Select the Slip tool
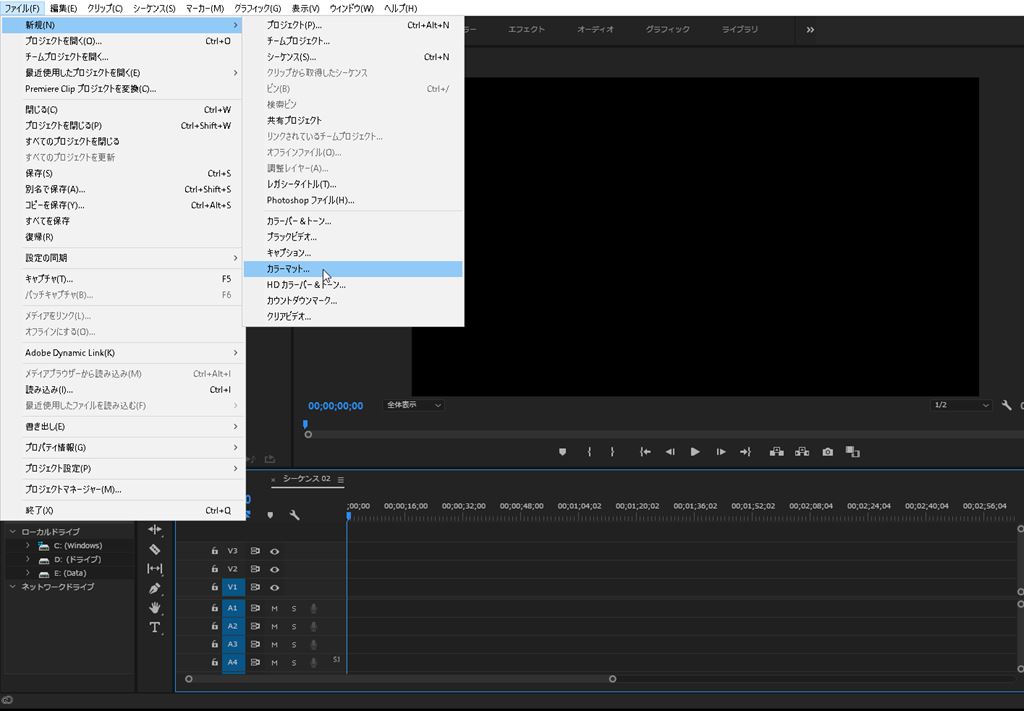The height and width of the screenshot is (711, 1024). tap(155, 569)
